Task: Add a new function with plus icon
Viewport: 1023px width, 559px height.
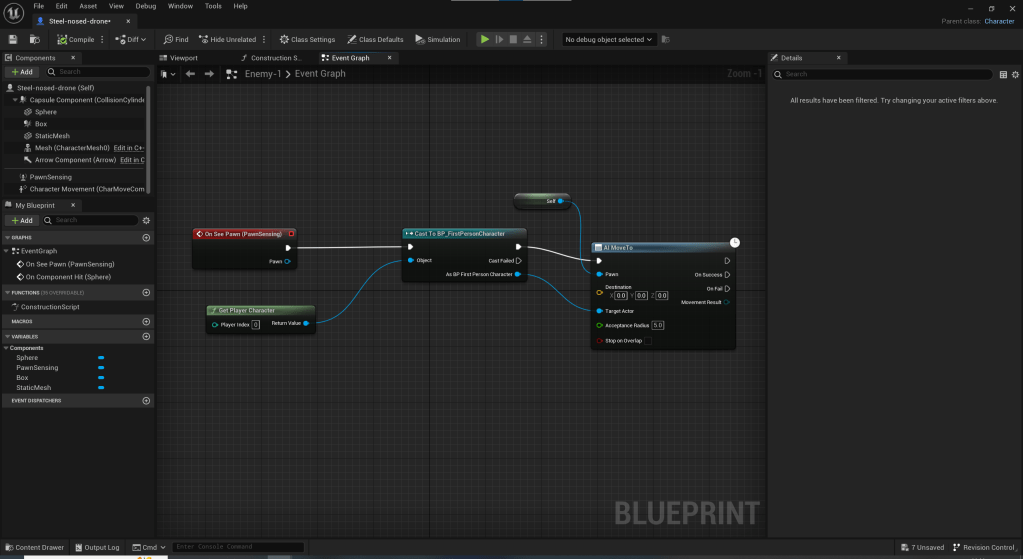Action: click(x=146, y=292)
